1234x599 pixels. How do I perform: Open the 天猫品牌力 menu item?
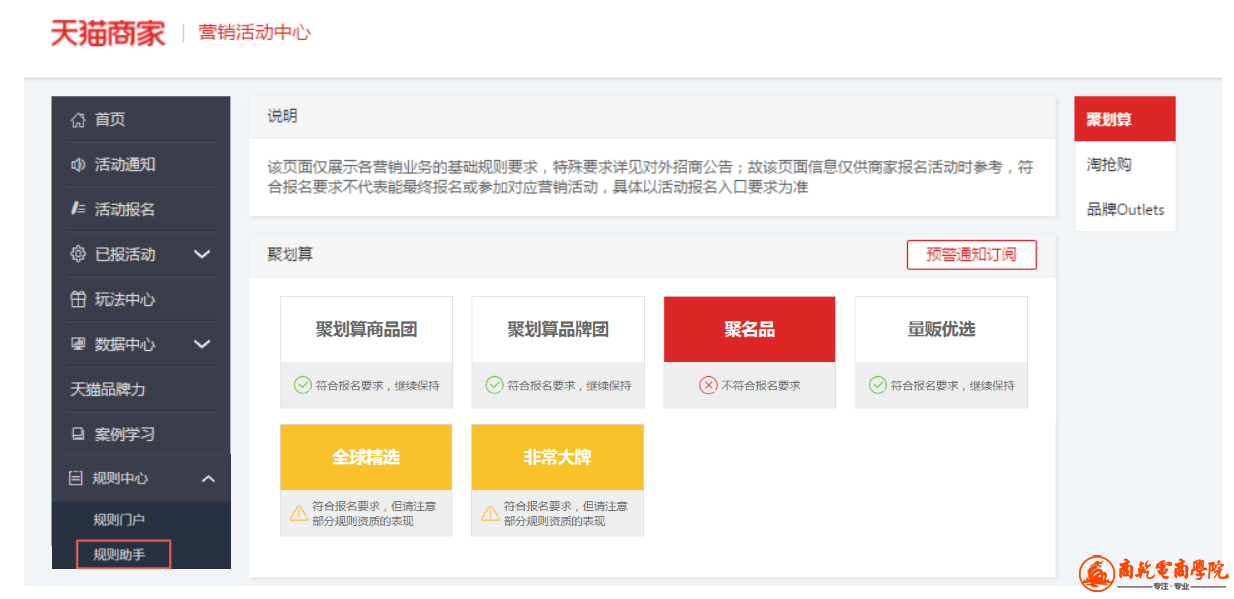click(108, 389)
